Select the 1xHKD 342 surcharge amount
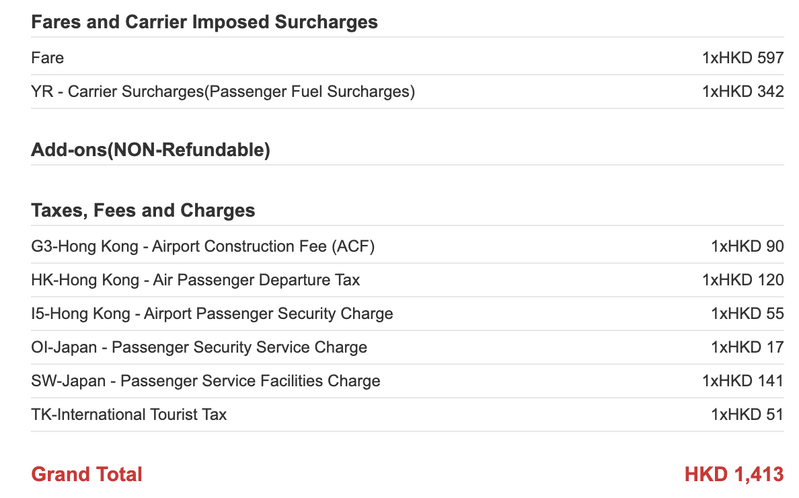The image size is (799, 498). [x=742, y=92]
